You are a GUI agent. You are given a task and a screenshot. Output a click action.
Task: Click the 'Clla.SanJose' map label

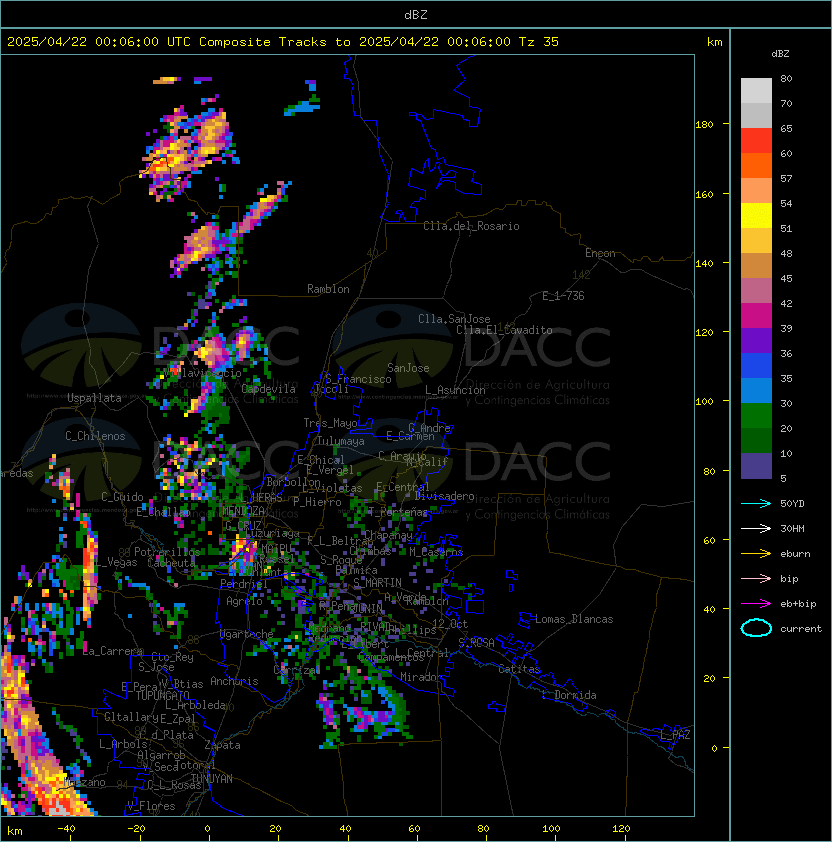[454, 319]
